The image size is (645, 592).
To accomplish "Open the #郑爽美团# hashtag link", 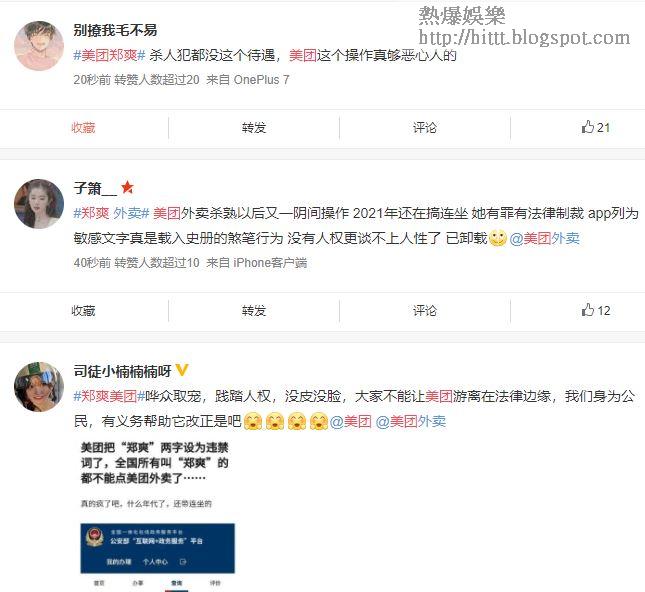I will [109, 396].
